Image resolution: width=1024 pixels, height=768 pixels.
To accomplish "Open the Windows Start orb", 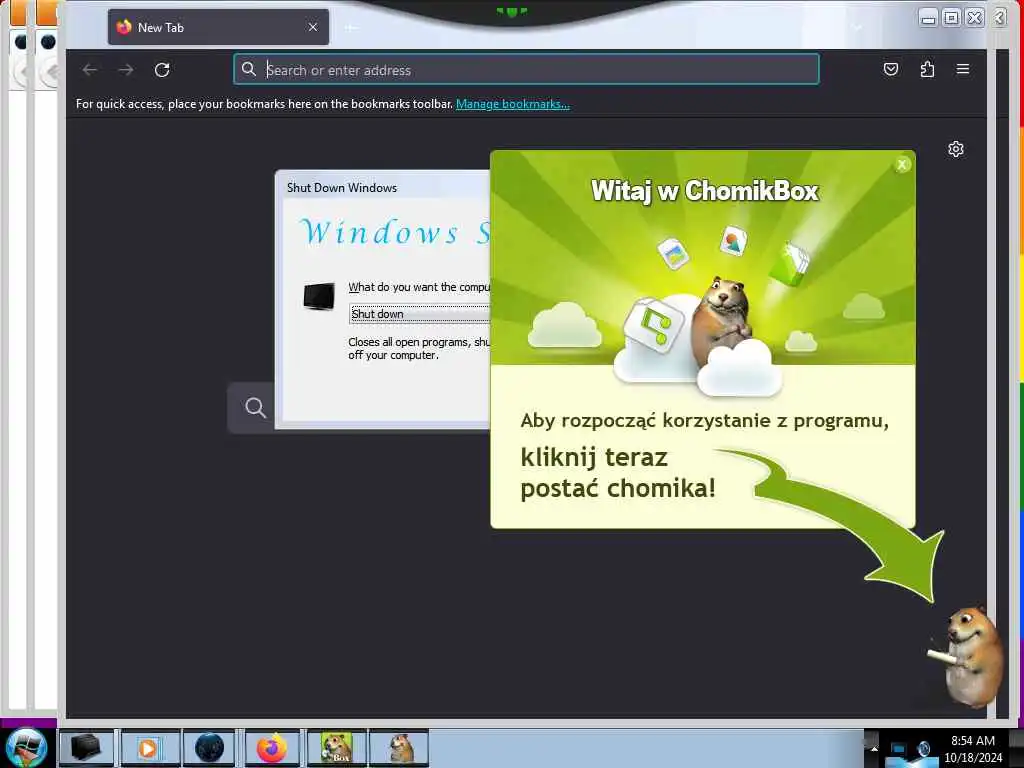I will point(26,747).
